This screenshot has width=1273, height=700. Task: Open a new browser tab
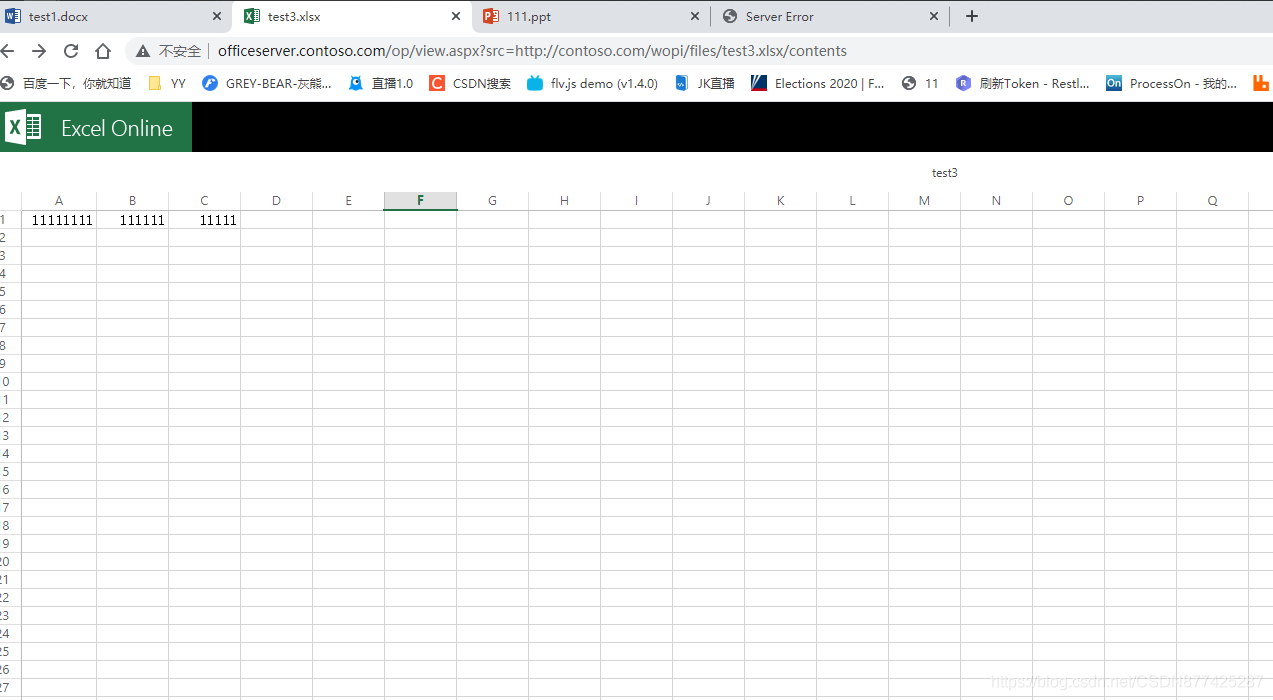click(971, 16)
